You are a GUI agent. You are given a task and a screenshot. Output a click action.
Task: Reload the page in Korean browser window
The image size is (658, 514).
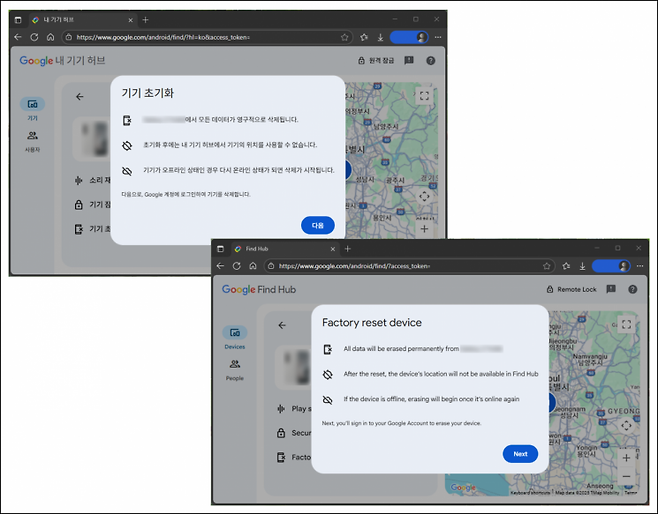click(34, 37)
